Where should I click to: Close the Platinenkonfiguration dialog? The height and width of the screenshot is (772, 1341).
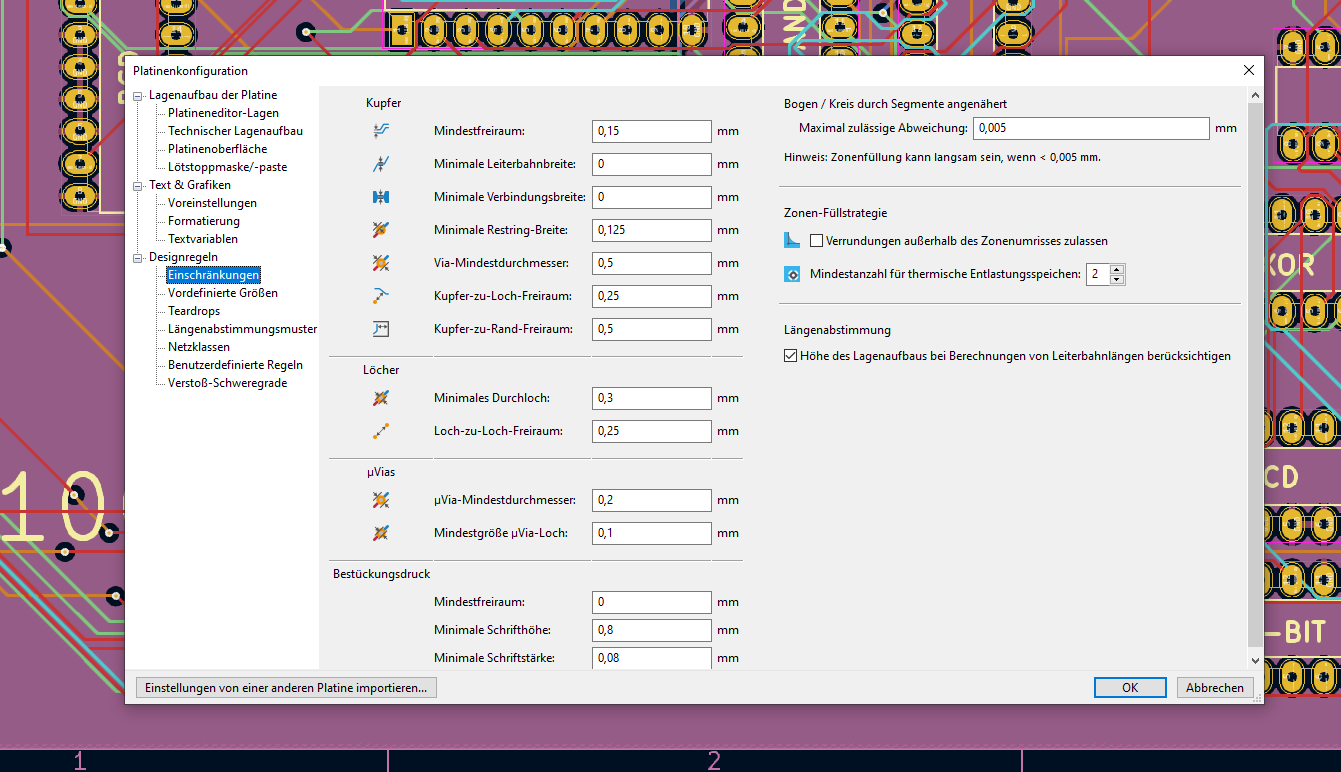pyautogui.click(x=1249, y=70)
